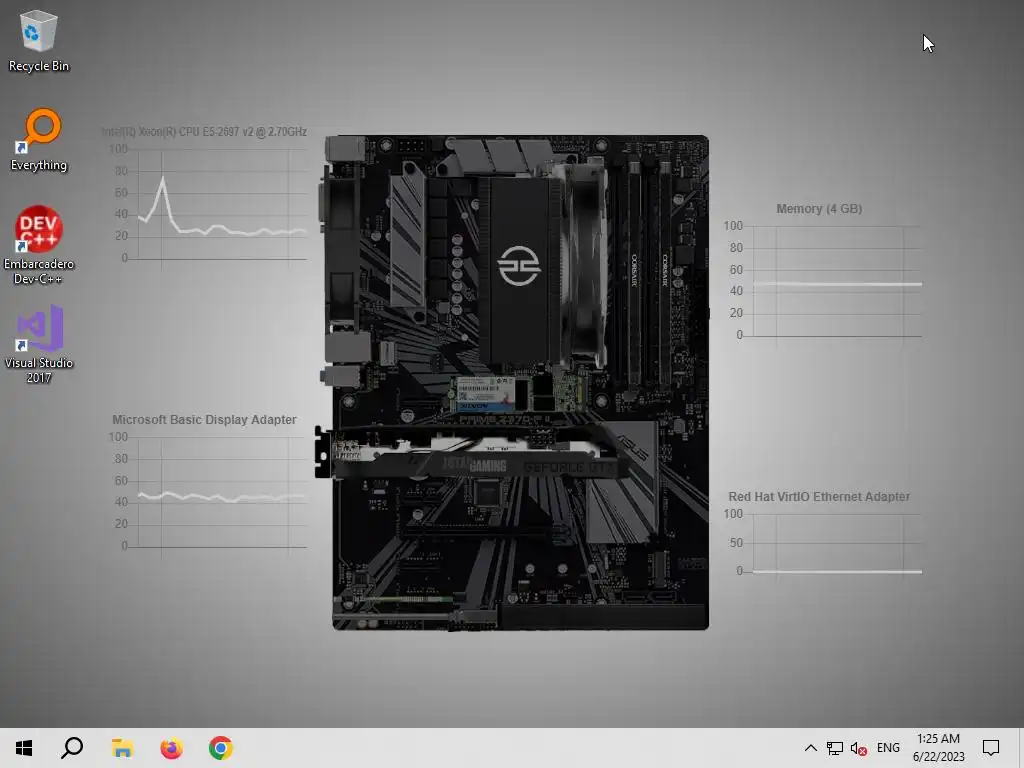The height and width of the screenshot is (768, 1024).
Task: Show hidden system tray icons
Action: pos(810,748)
